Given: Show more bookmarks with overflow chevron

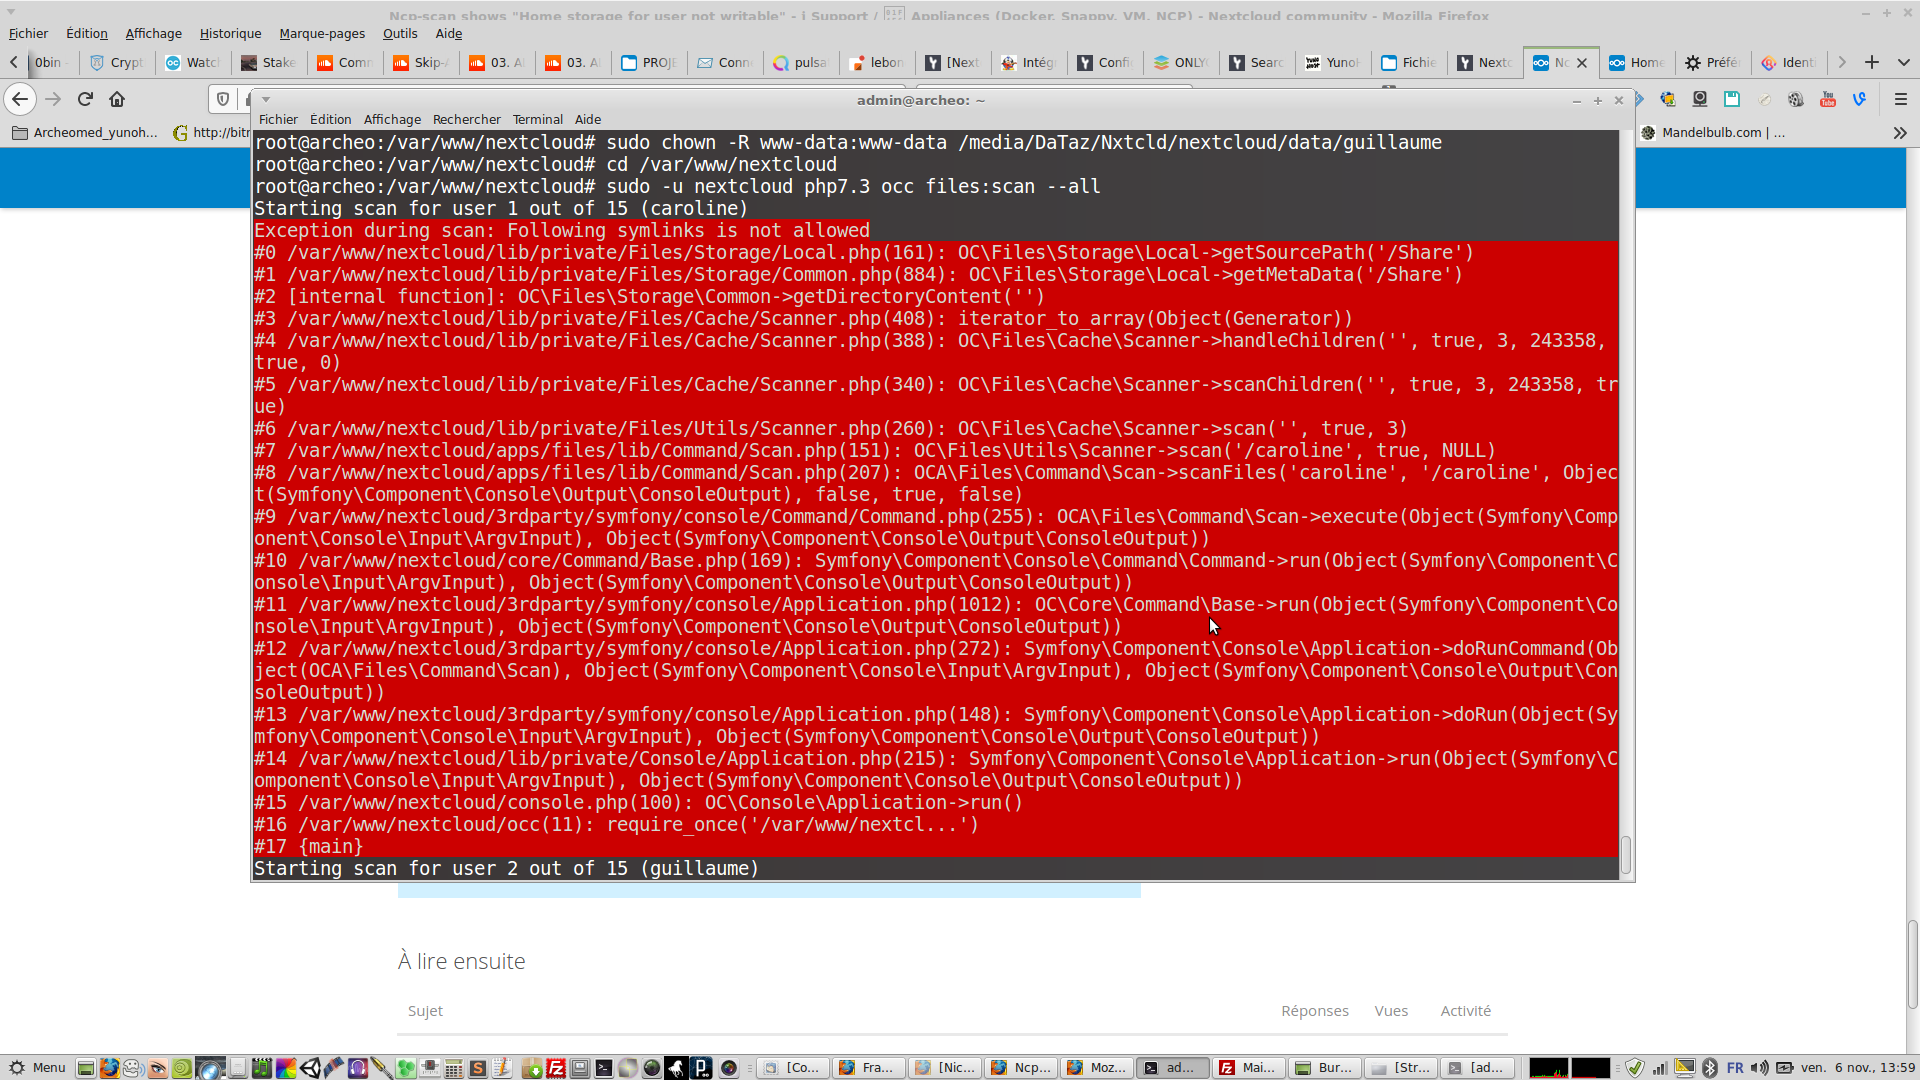Looking at the screenshot, I should point(1900,132).
